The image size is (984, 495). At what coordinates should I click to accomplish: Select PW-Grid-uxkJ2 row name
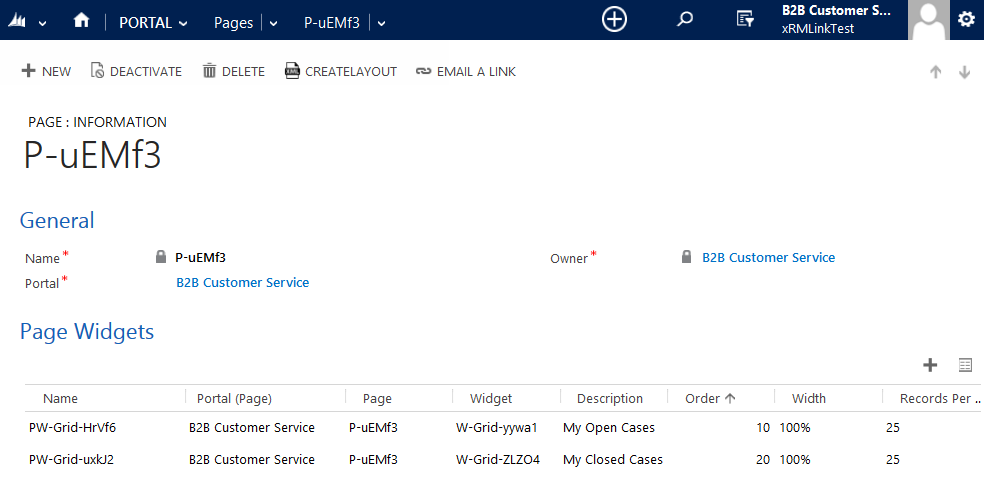72,459
